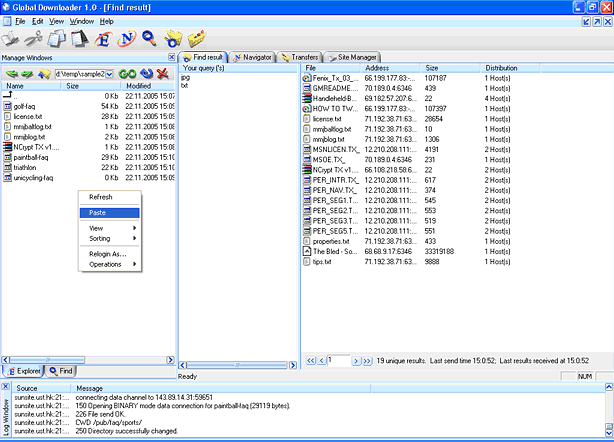
Task: Select MSNLICEN.TX_ result row
Action: [335, 150]
